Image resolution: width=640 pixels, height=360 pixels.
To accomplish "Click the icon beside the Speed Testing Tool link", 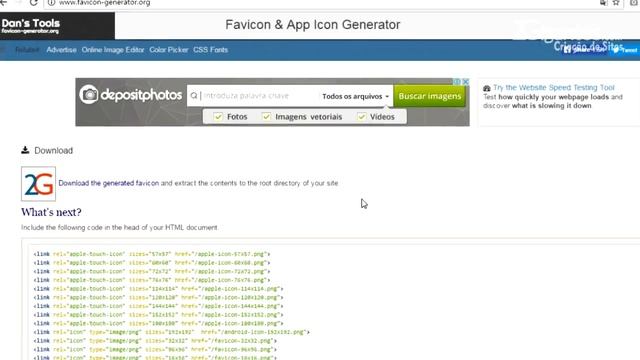I will [x=487, y=88].
